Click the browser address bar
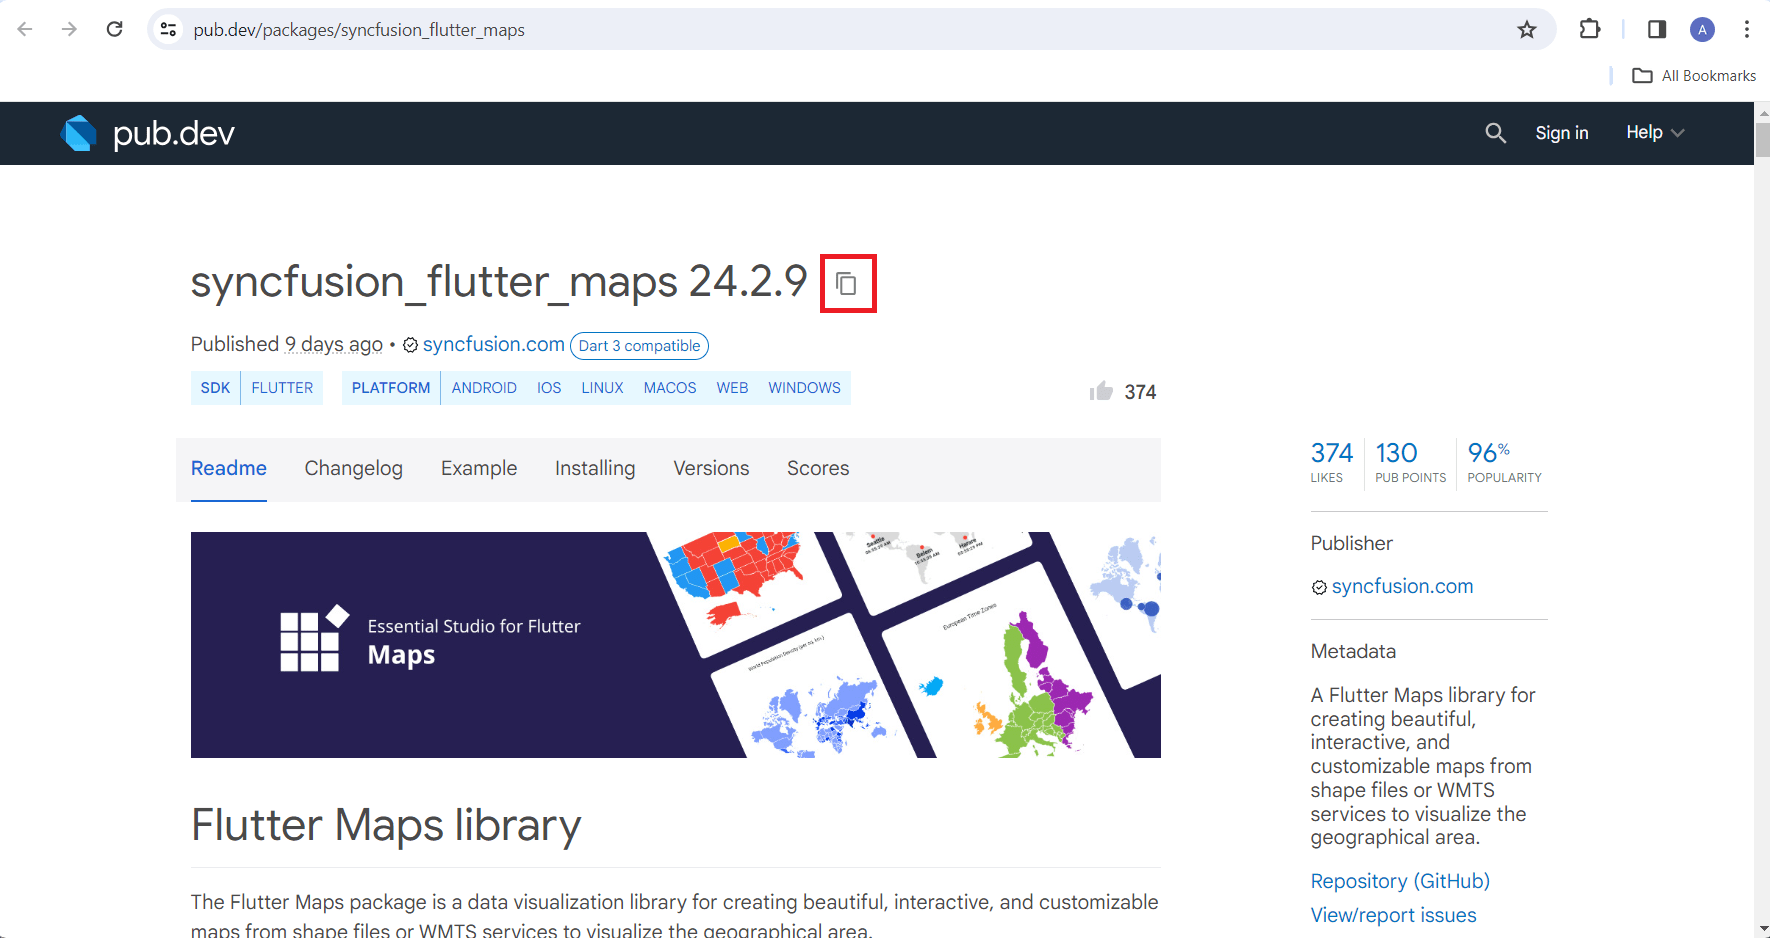Viewport: 1770px width, 938px height. point(850,30)
